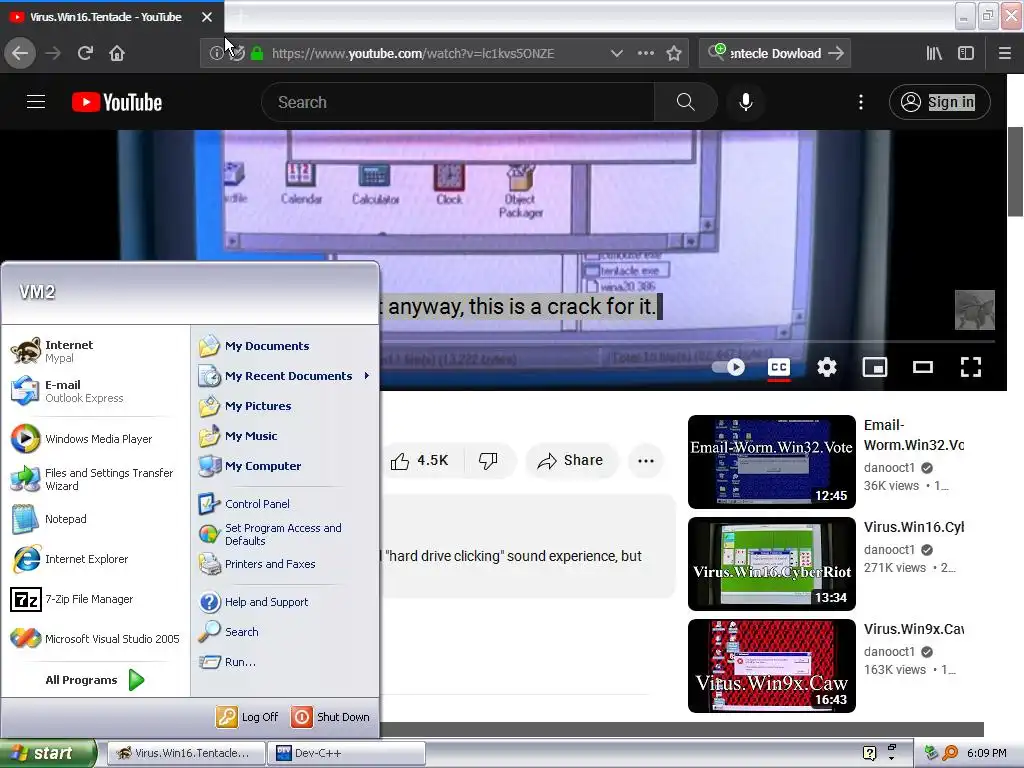Show site information icon in address bar
Viewport: 1024px width, 768px height.
tap(216, 53)
